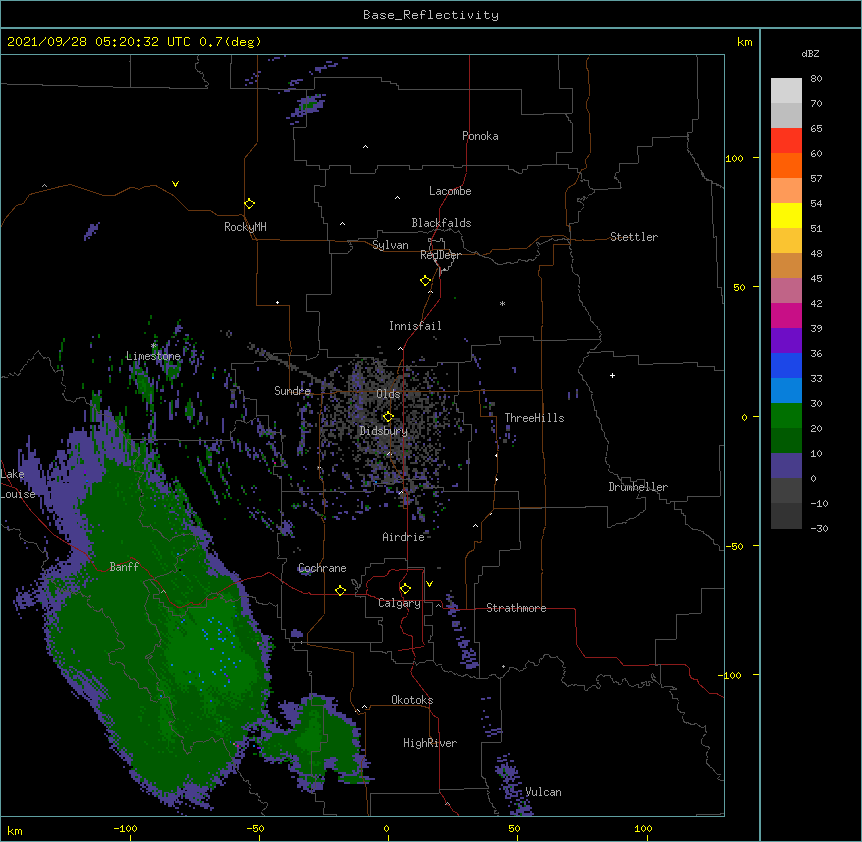This screenshot has height=842, width=862.
Task: Click the white plus marker north of Sundre
Action: point(278,302)
